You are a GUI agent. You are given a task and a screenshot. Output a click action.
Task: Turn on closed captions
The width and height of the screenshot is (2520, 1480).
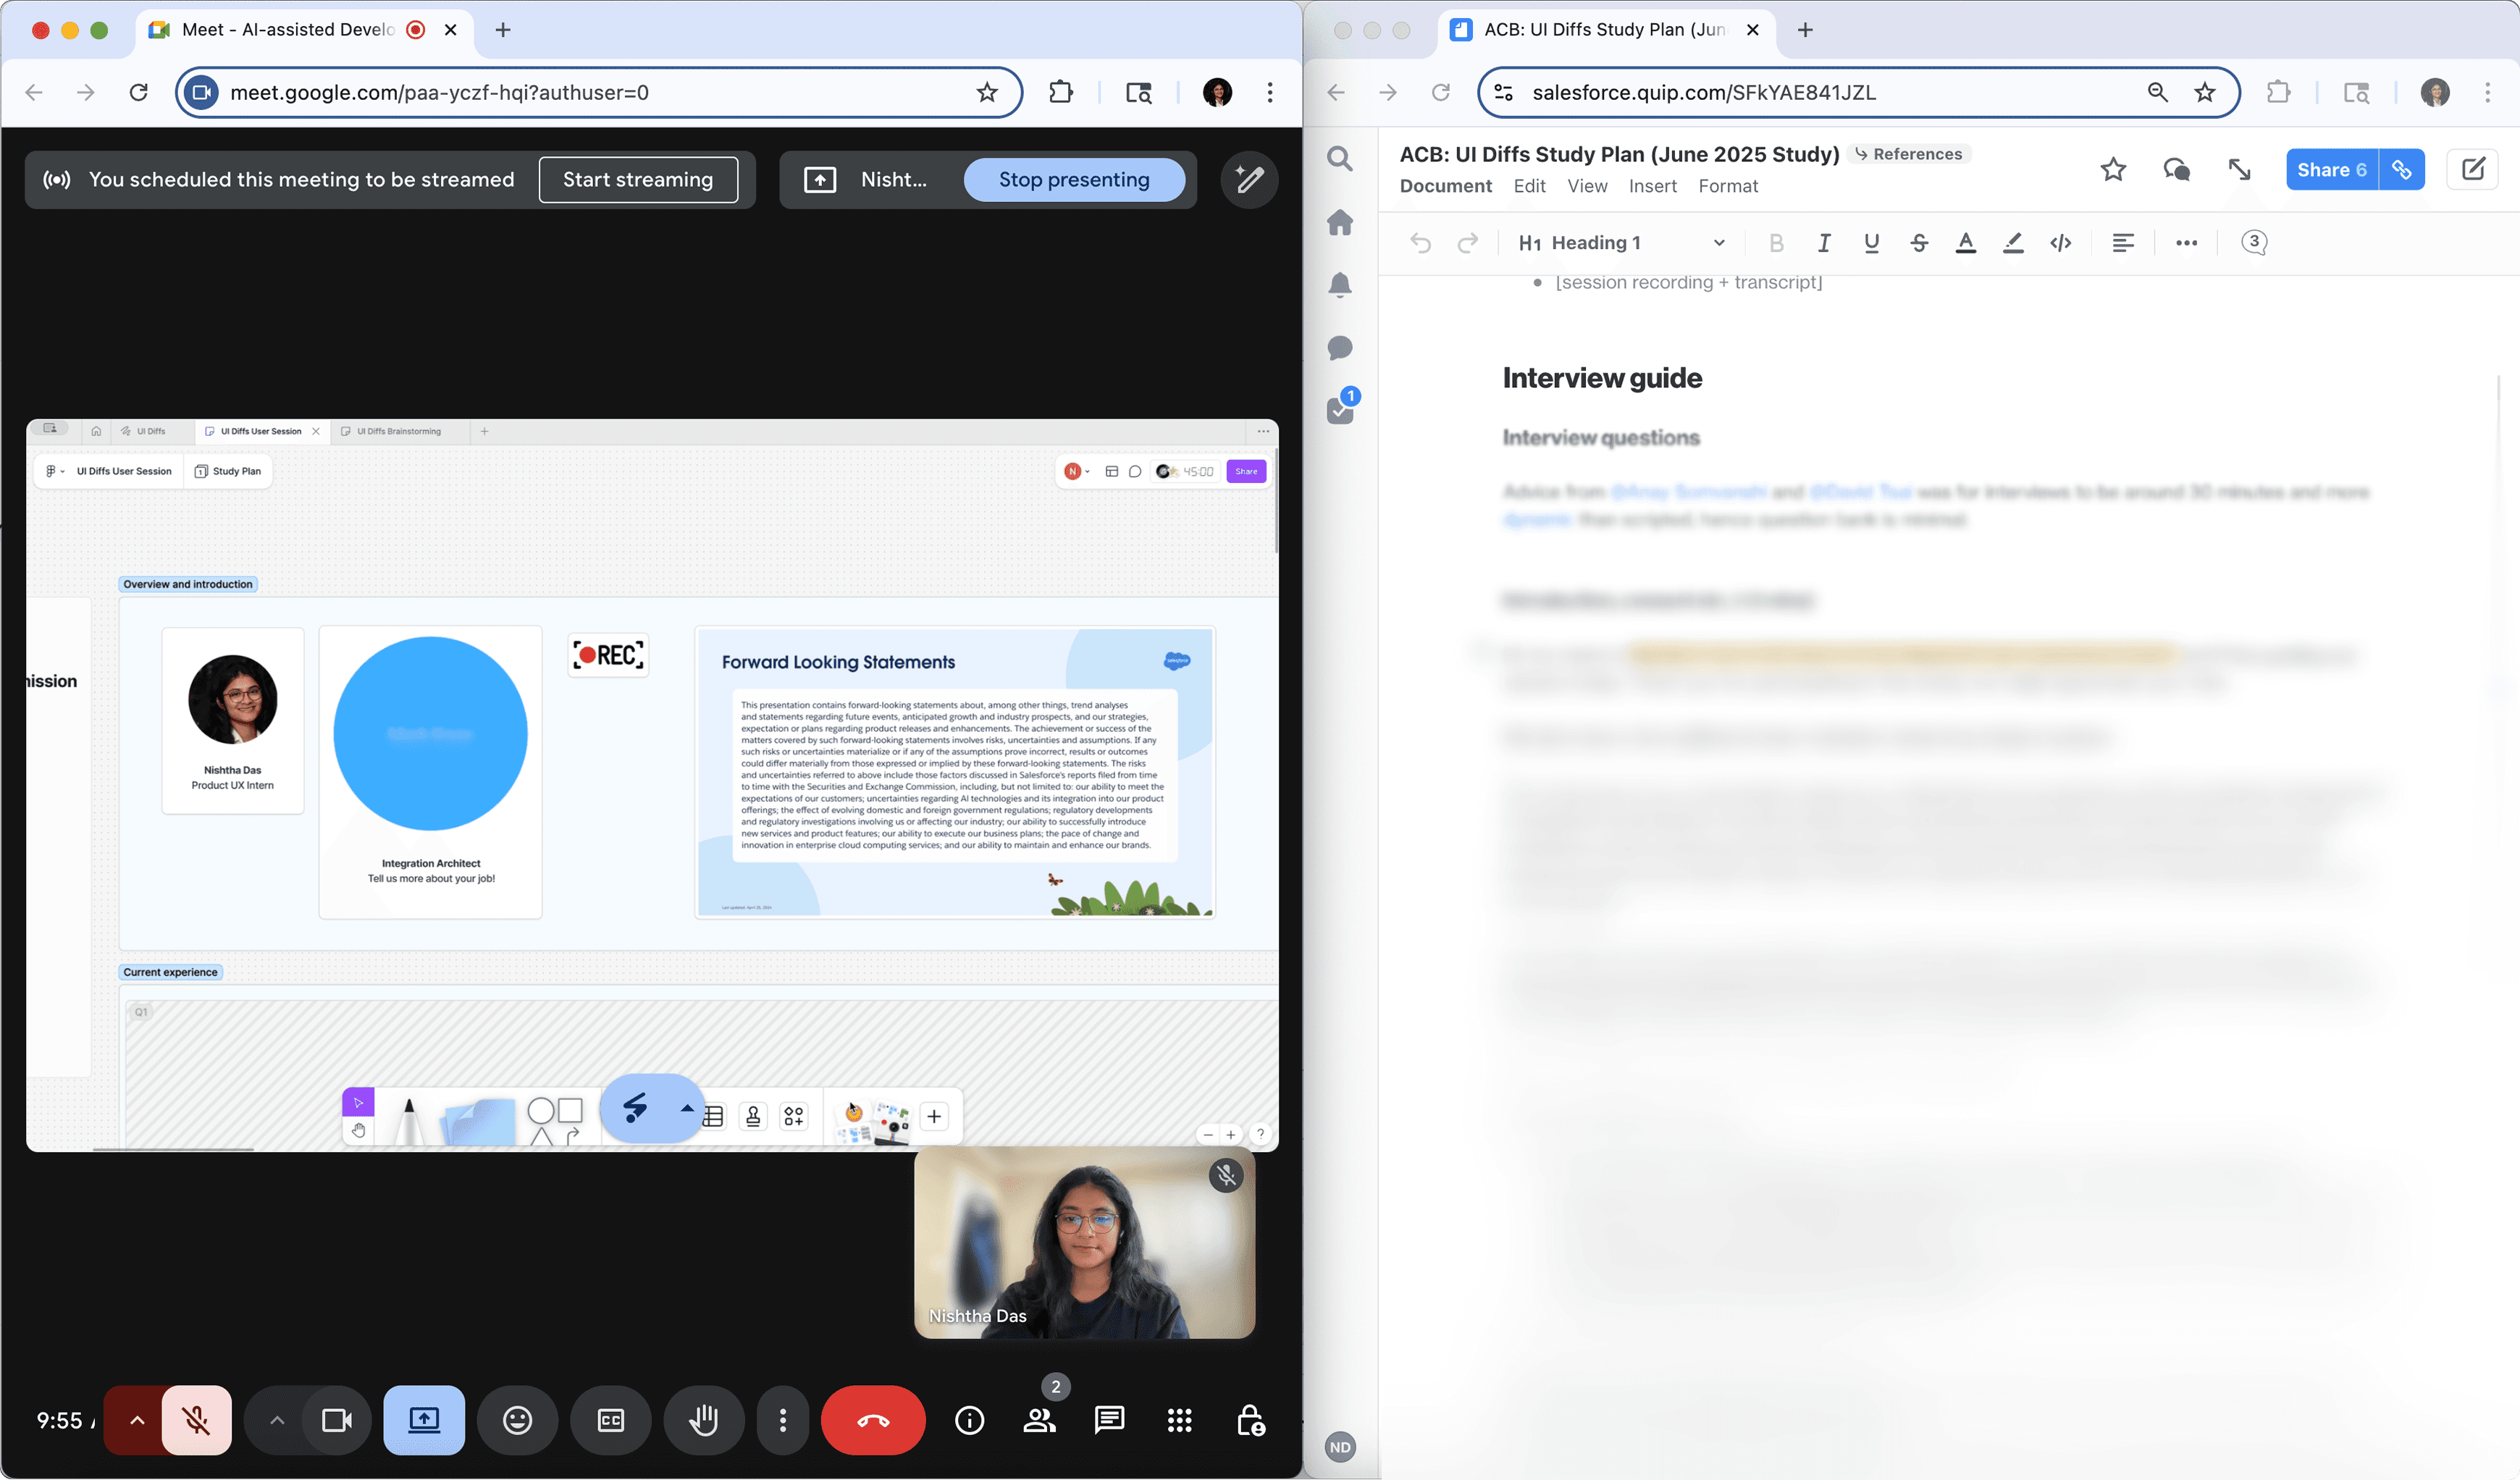coord(611,1420)
